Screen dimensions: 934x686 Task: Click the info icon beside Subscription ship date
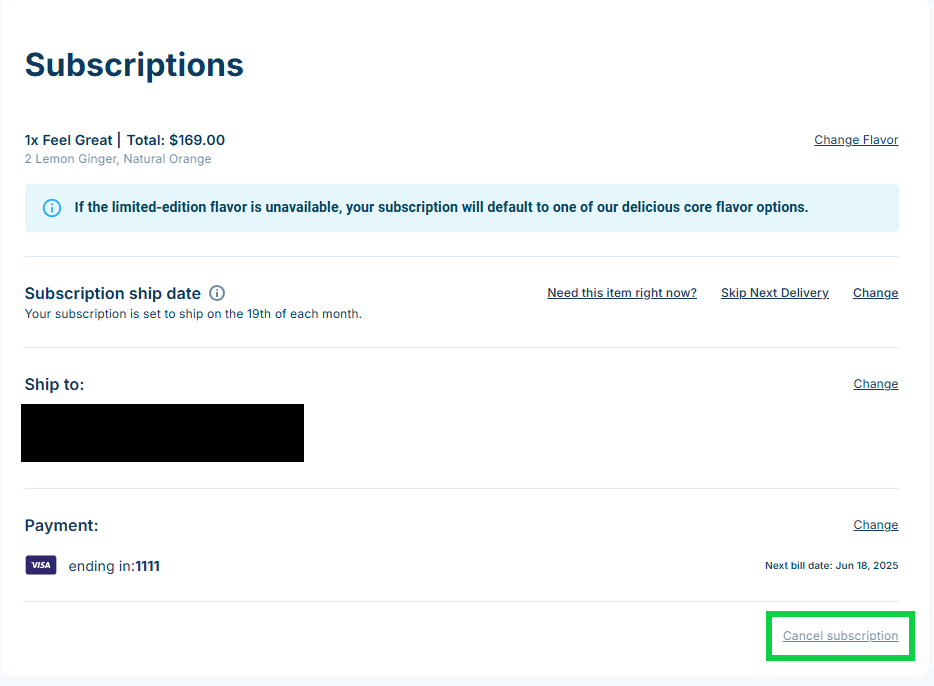tap(217, 293)
